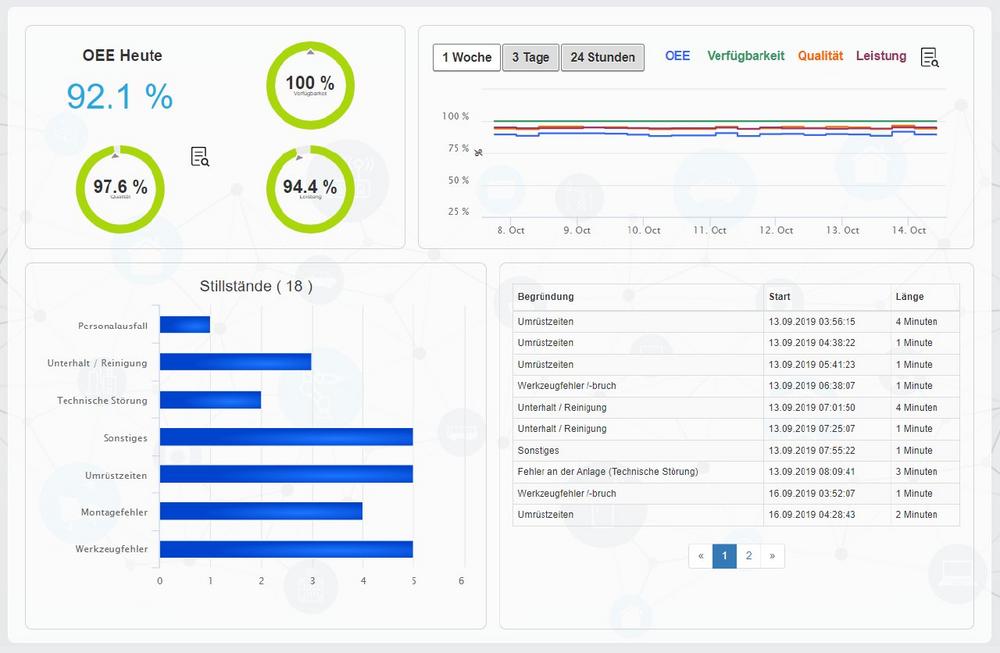
Task: Toggle the Verfügbarkeit series legend
Action: pyautogui.click(x=746, y=55)
